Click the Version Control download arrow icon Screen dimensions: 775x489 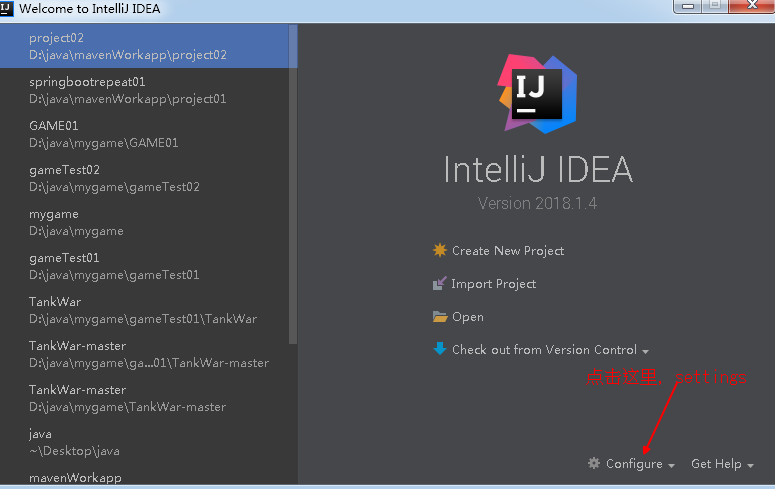tap(439, 349)
